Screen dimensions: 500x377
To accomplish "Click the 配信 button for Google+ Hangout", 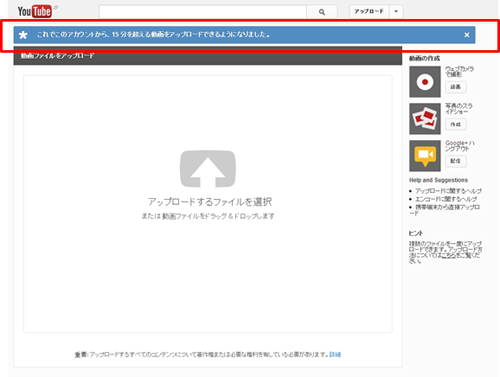I will pyautogui.click(x=456, y=161).
